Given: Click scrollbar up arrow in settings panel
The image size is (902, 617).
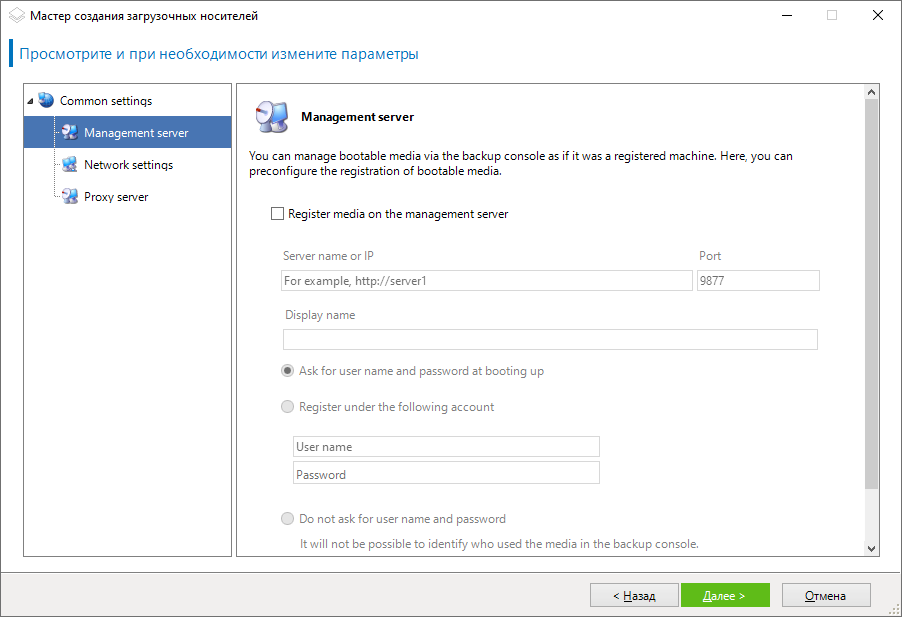Looking at the screenshot, I should 870,92.
